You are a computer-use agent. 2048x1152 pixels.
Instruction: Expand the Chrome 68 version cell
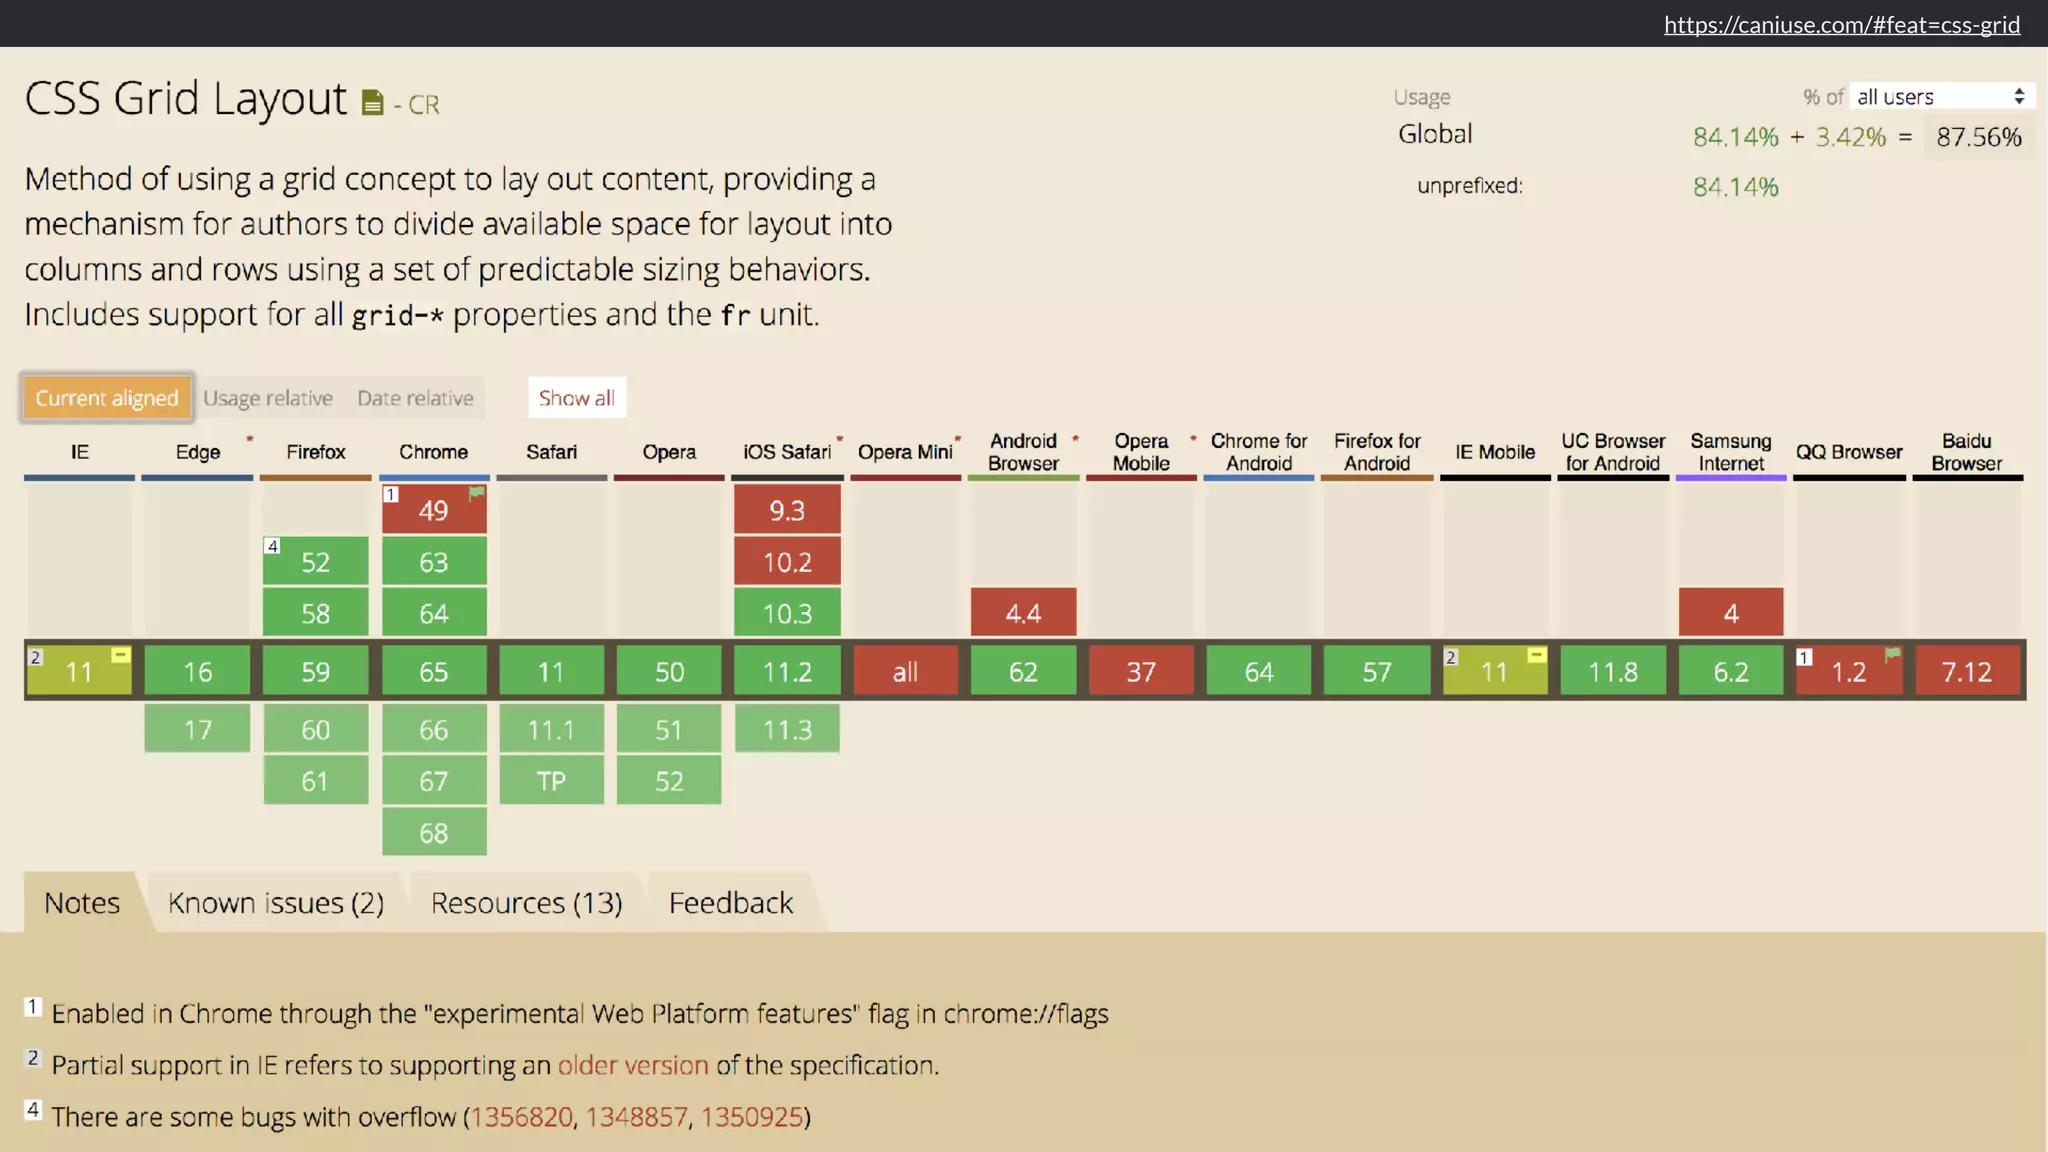click(x=434, y=833)
